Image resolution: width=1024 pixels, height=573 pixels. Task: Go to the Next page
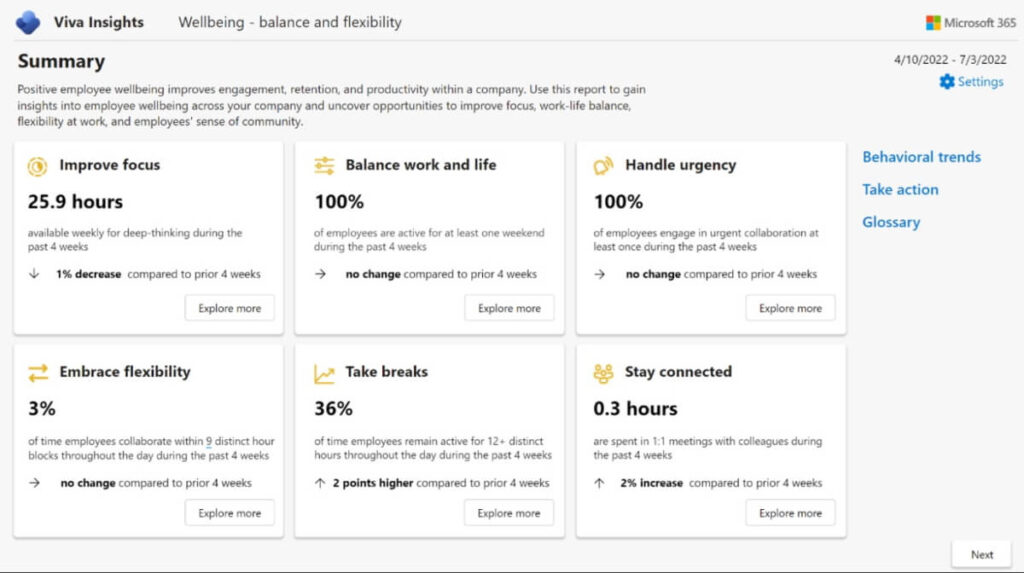tap(982, 554)
